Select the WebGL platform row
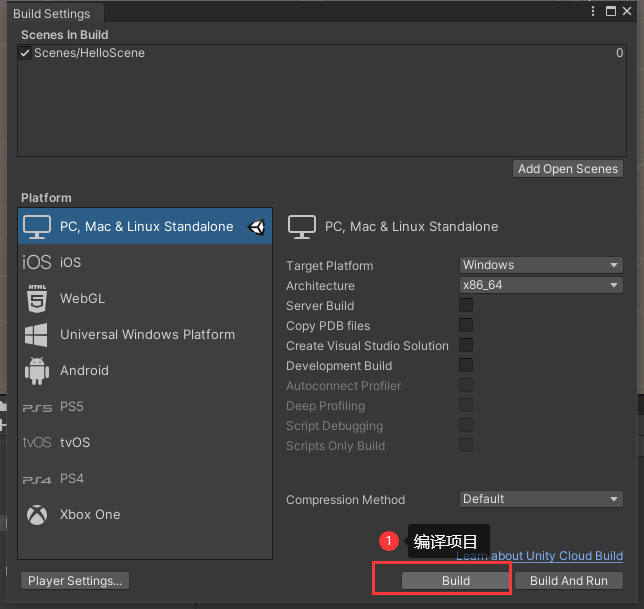 (x=145, y=299)
